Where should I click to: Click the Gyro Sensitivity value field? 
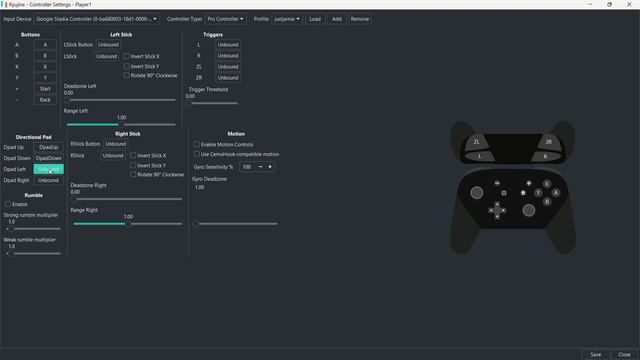tap(248, 167)
